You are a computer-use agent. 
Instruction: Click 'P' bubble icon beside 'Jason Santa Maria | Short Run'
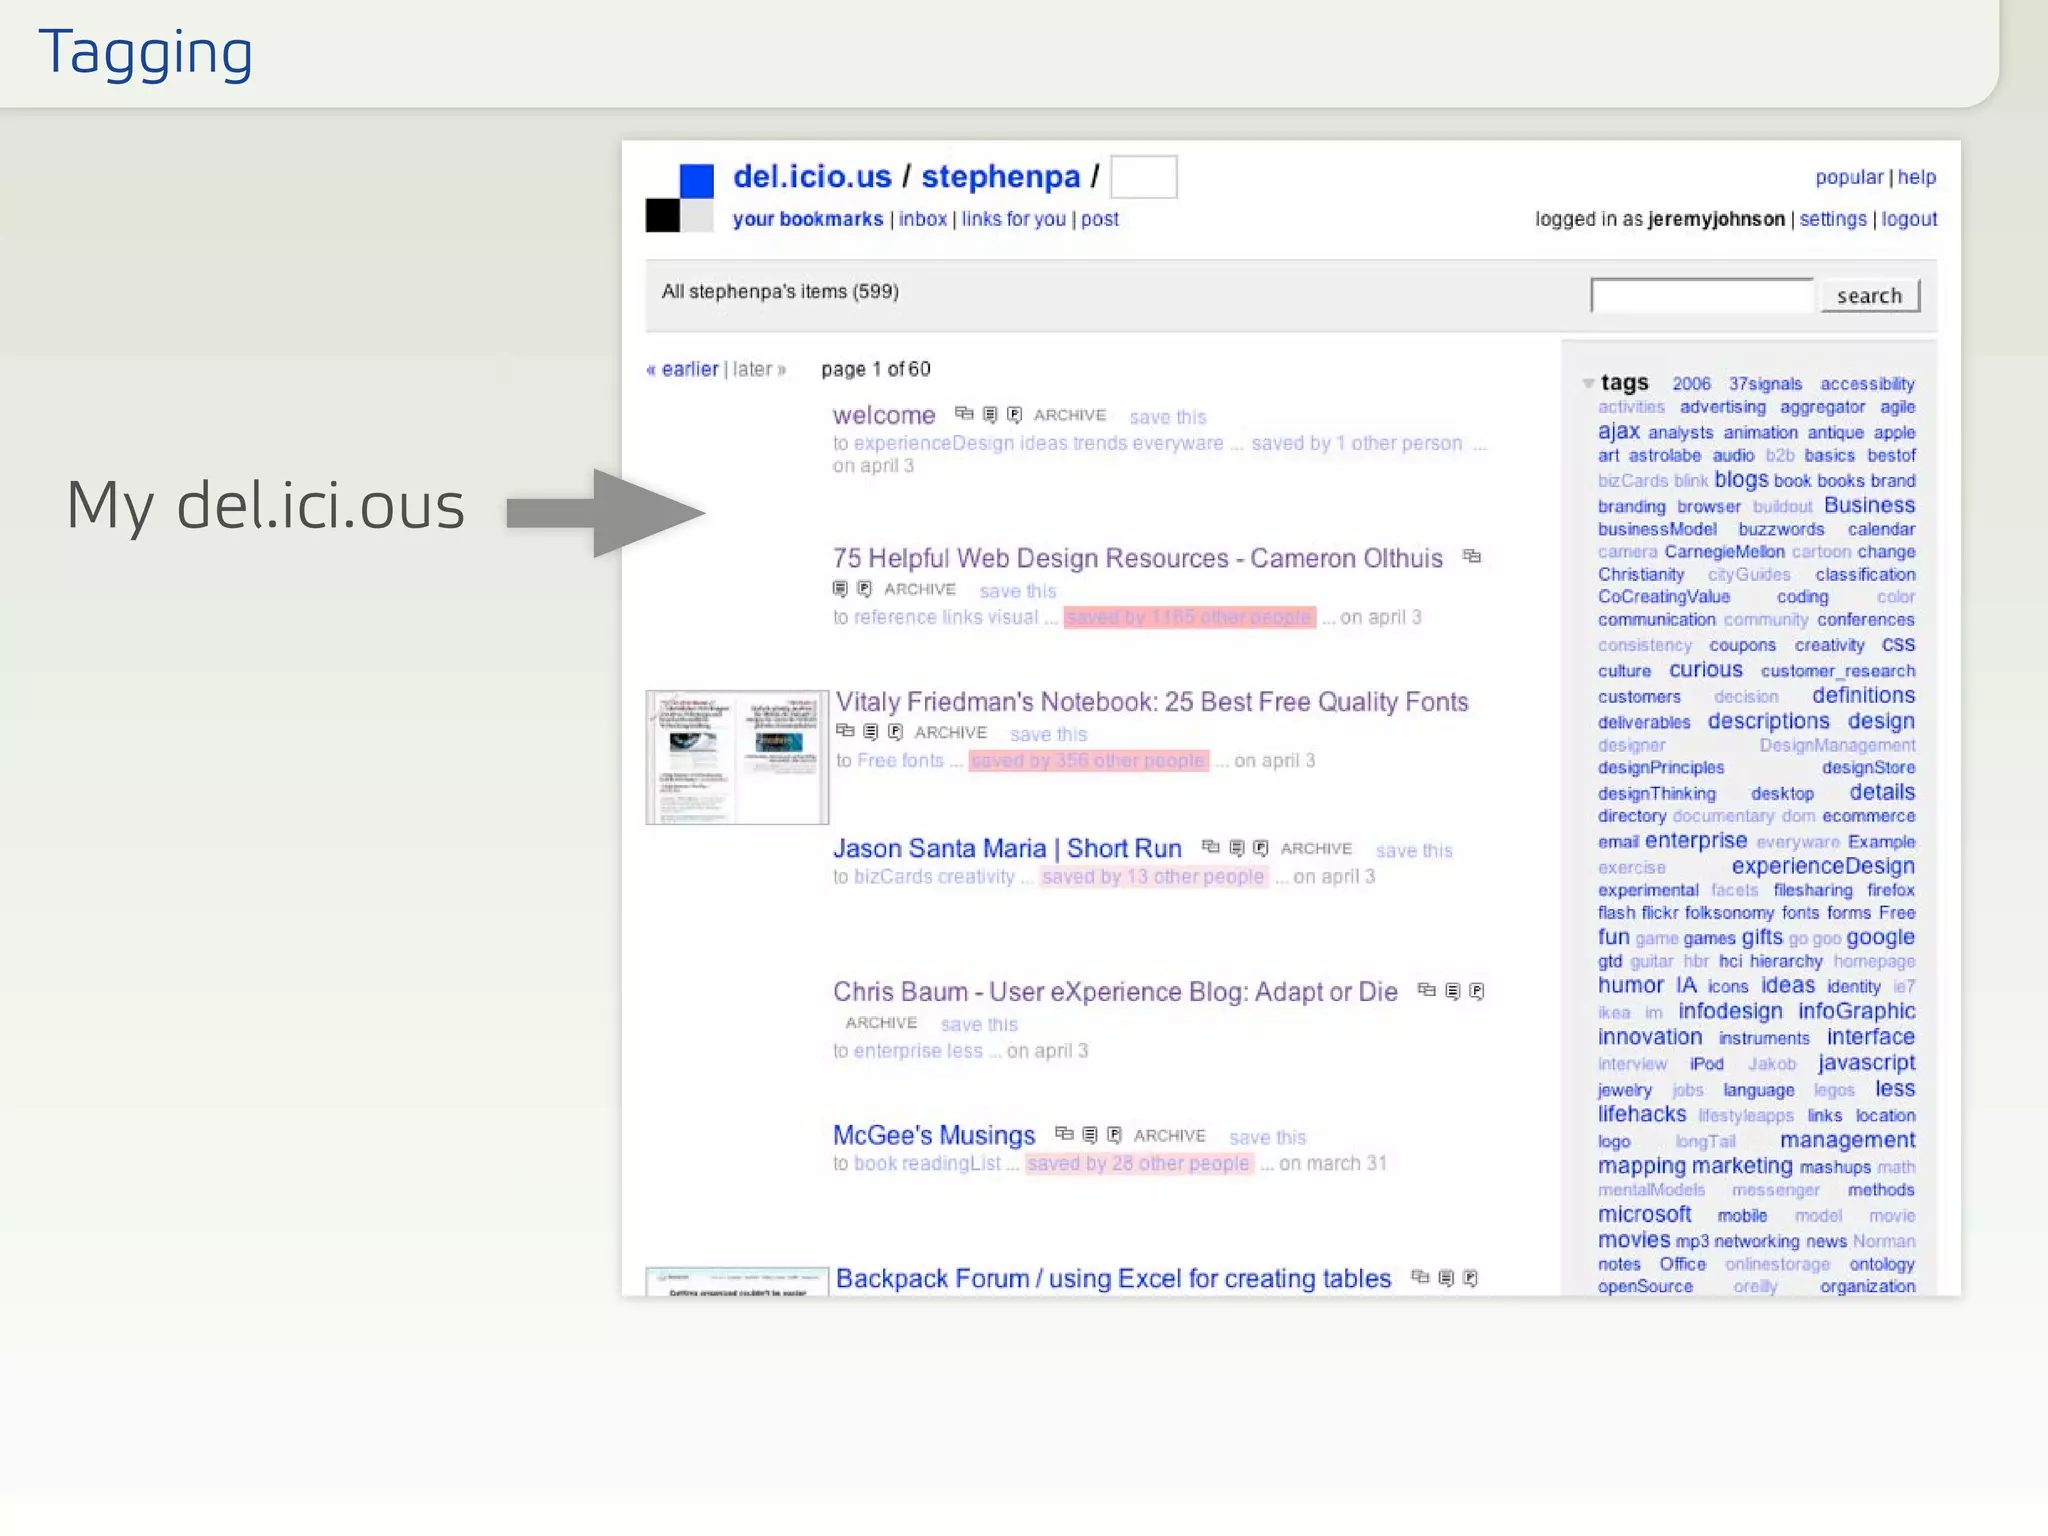1261,848
